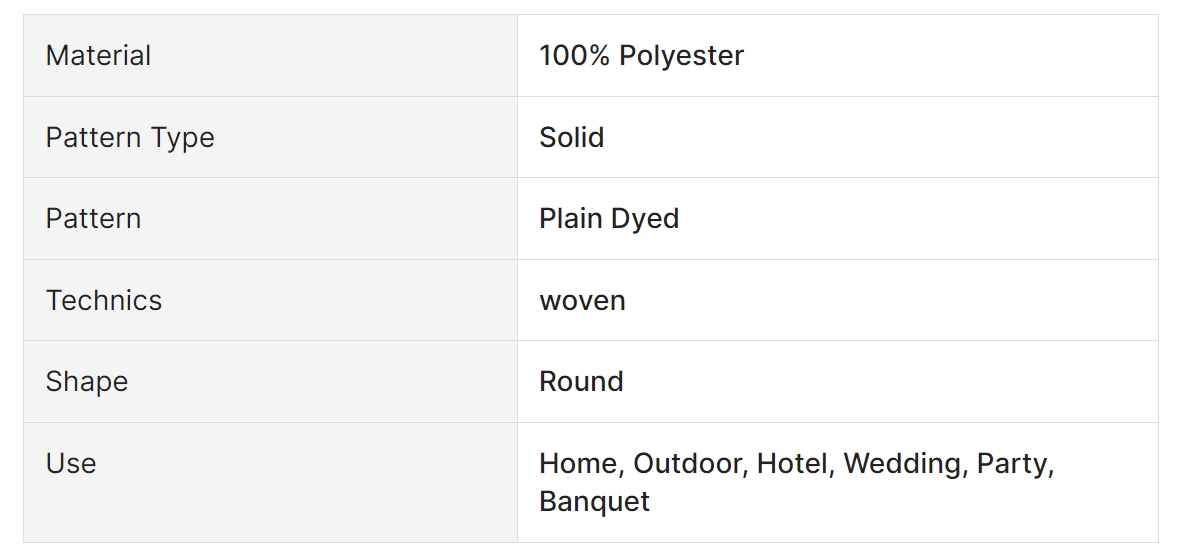This screenshot has height=556, width=1178.
Task: Click the Technics row label
Action: [103, 300]
